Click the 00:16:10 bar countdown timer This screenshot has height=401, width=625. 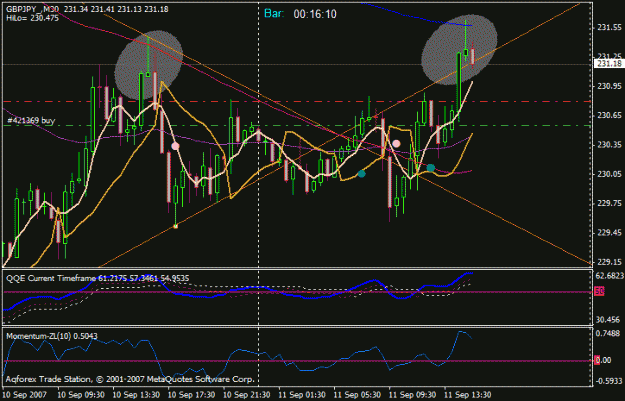click(315, 14)
